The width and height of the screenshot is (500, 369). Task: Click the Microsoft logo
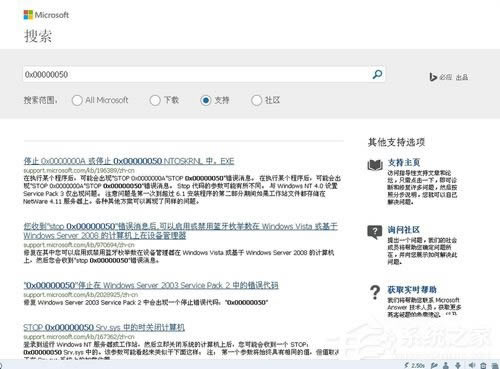pyautogui.click(x=46, y=15)
